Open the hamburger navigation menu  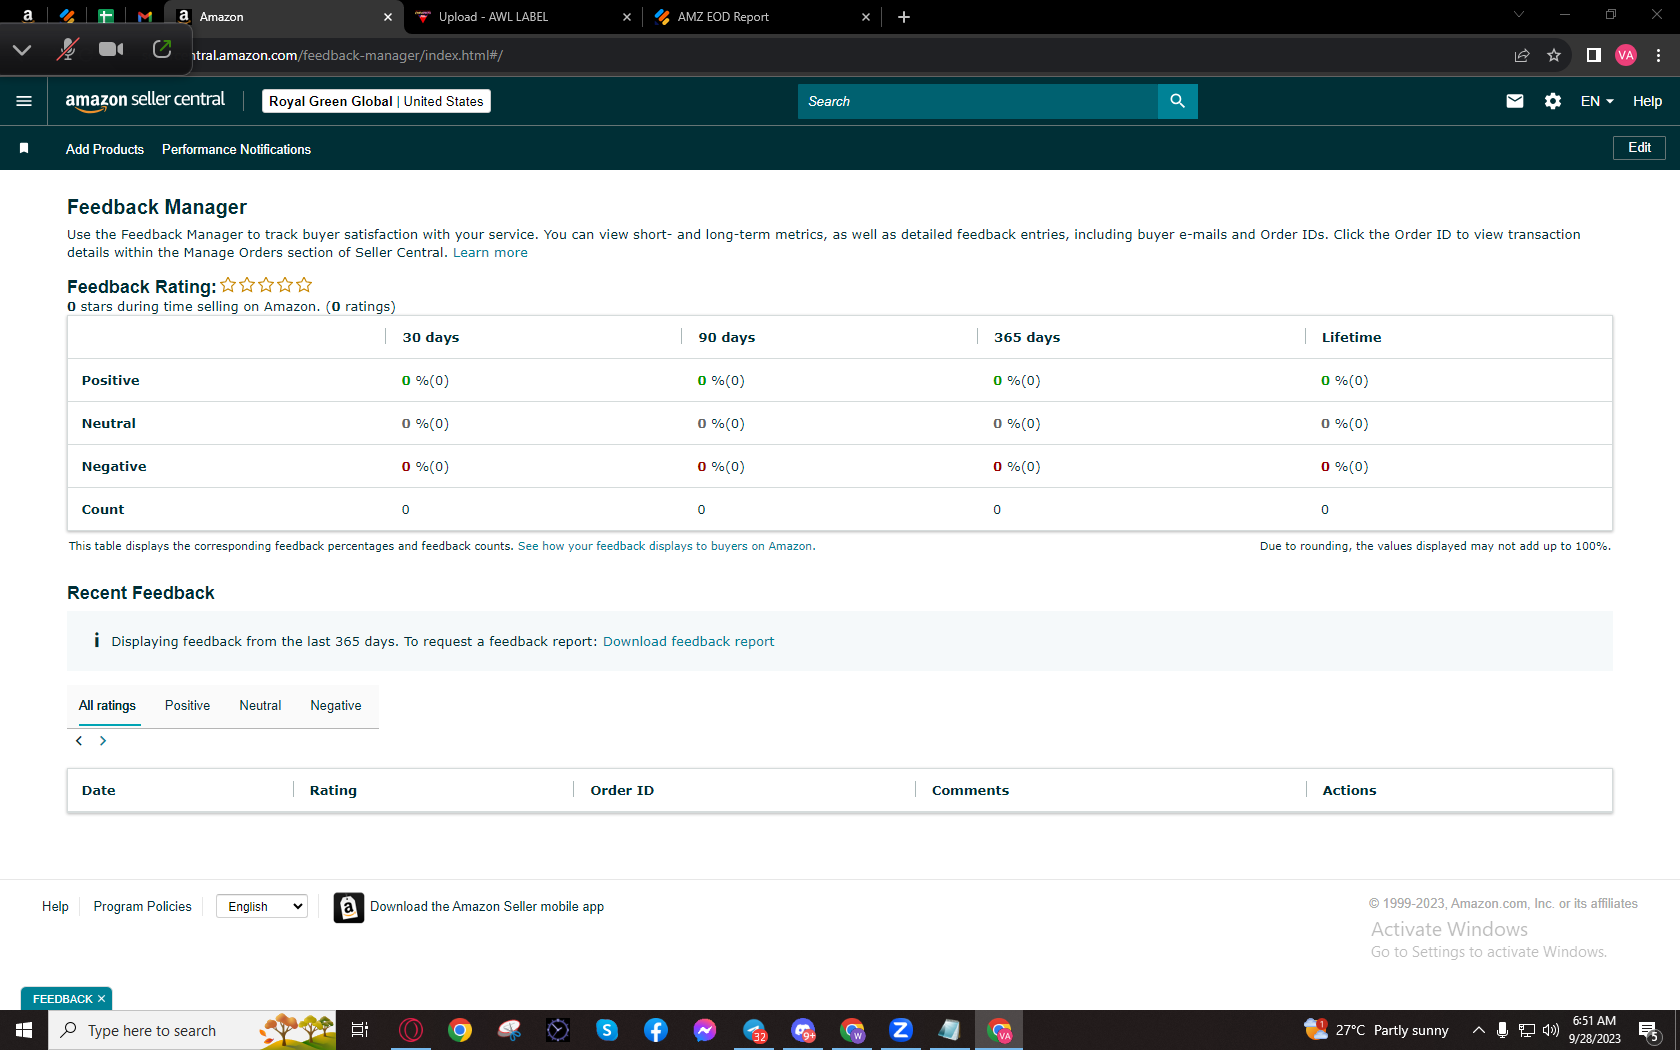coord(24,101)
